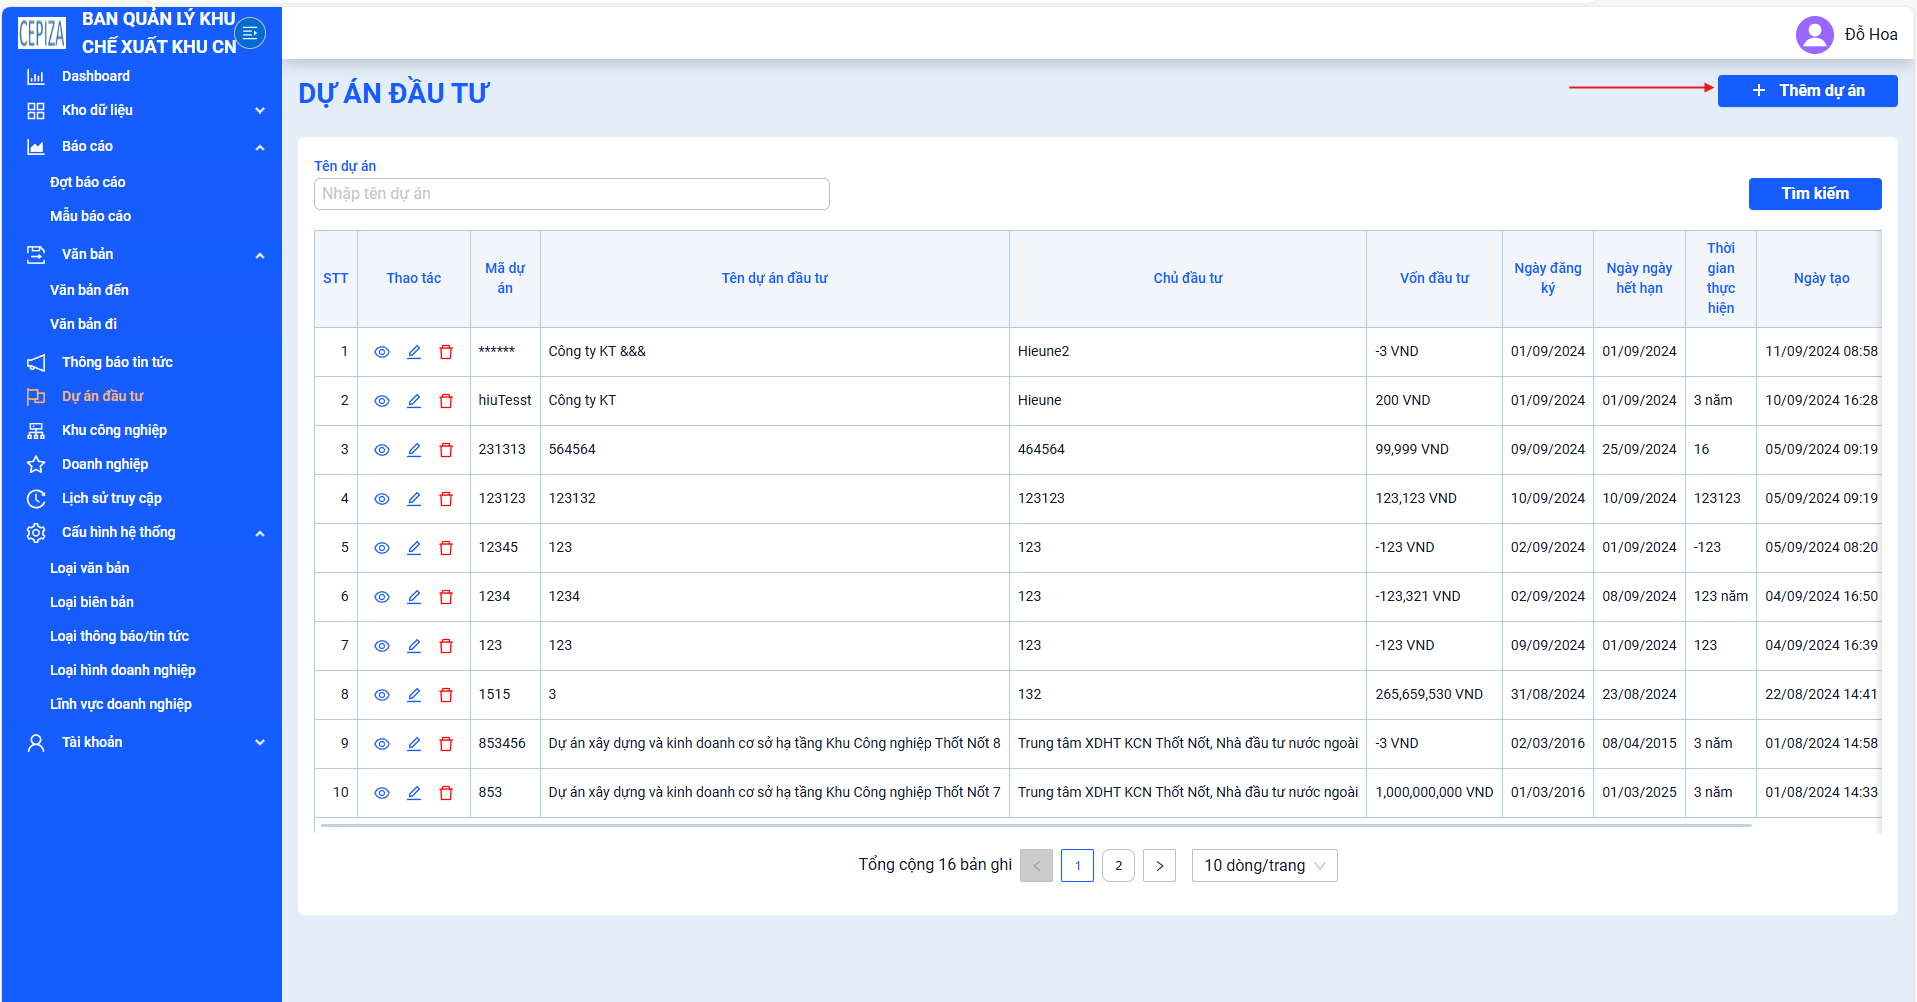
Task: Click the next page arrow button
Action: coord(1159,866)
